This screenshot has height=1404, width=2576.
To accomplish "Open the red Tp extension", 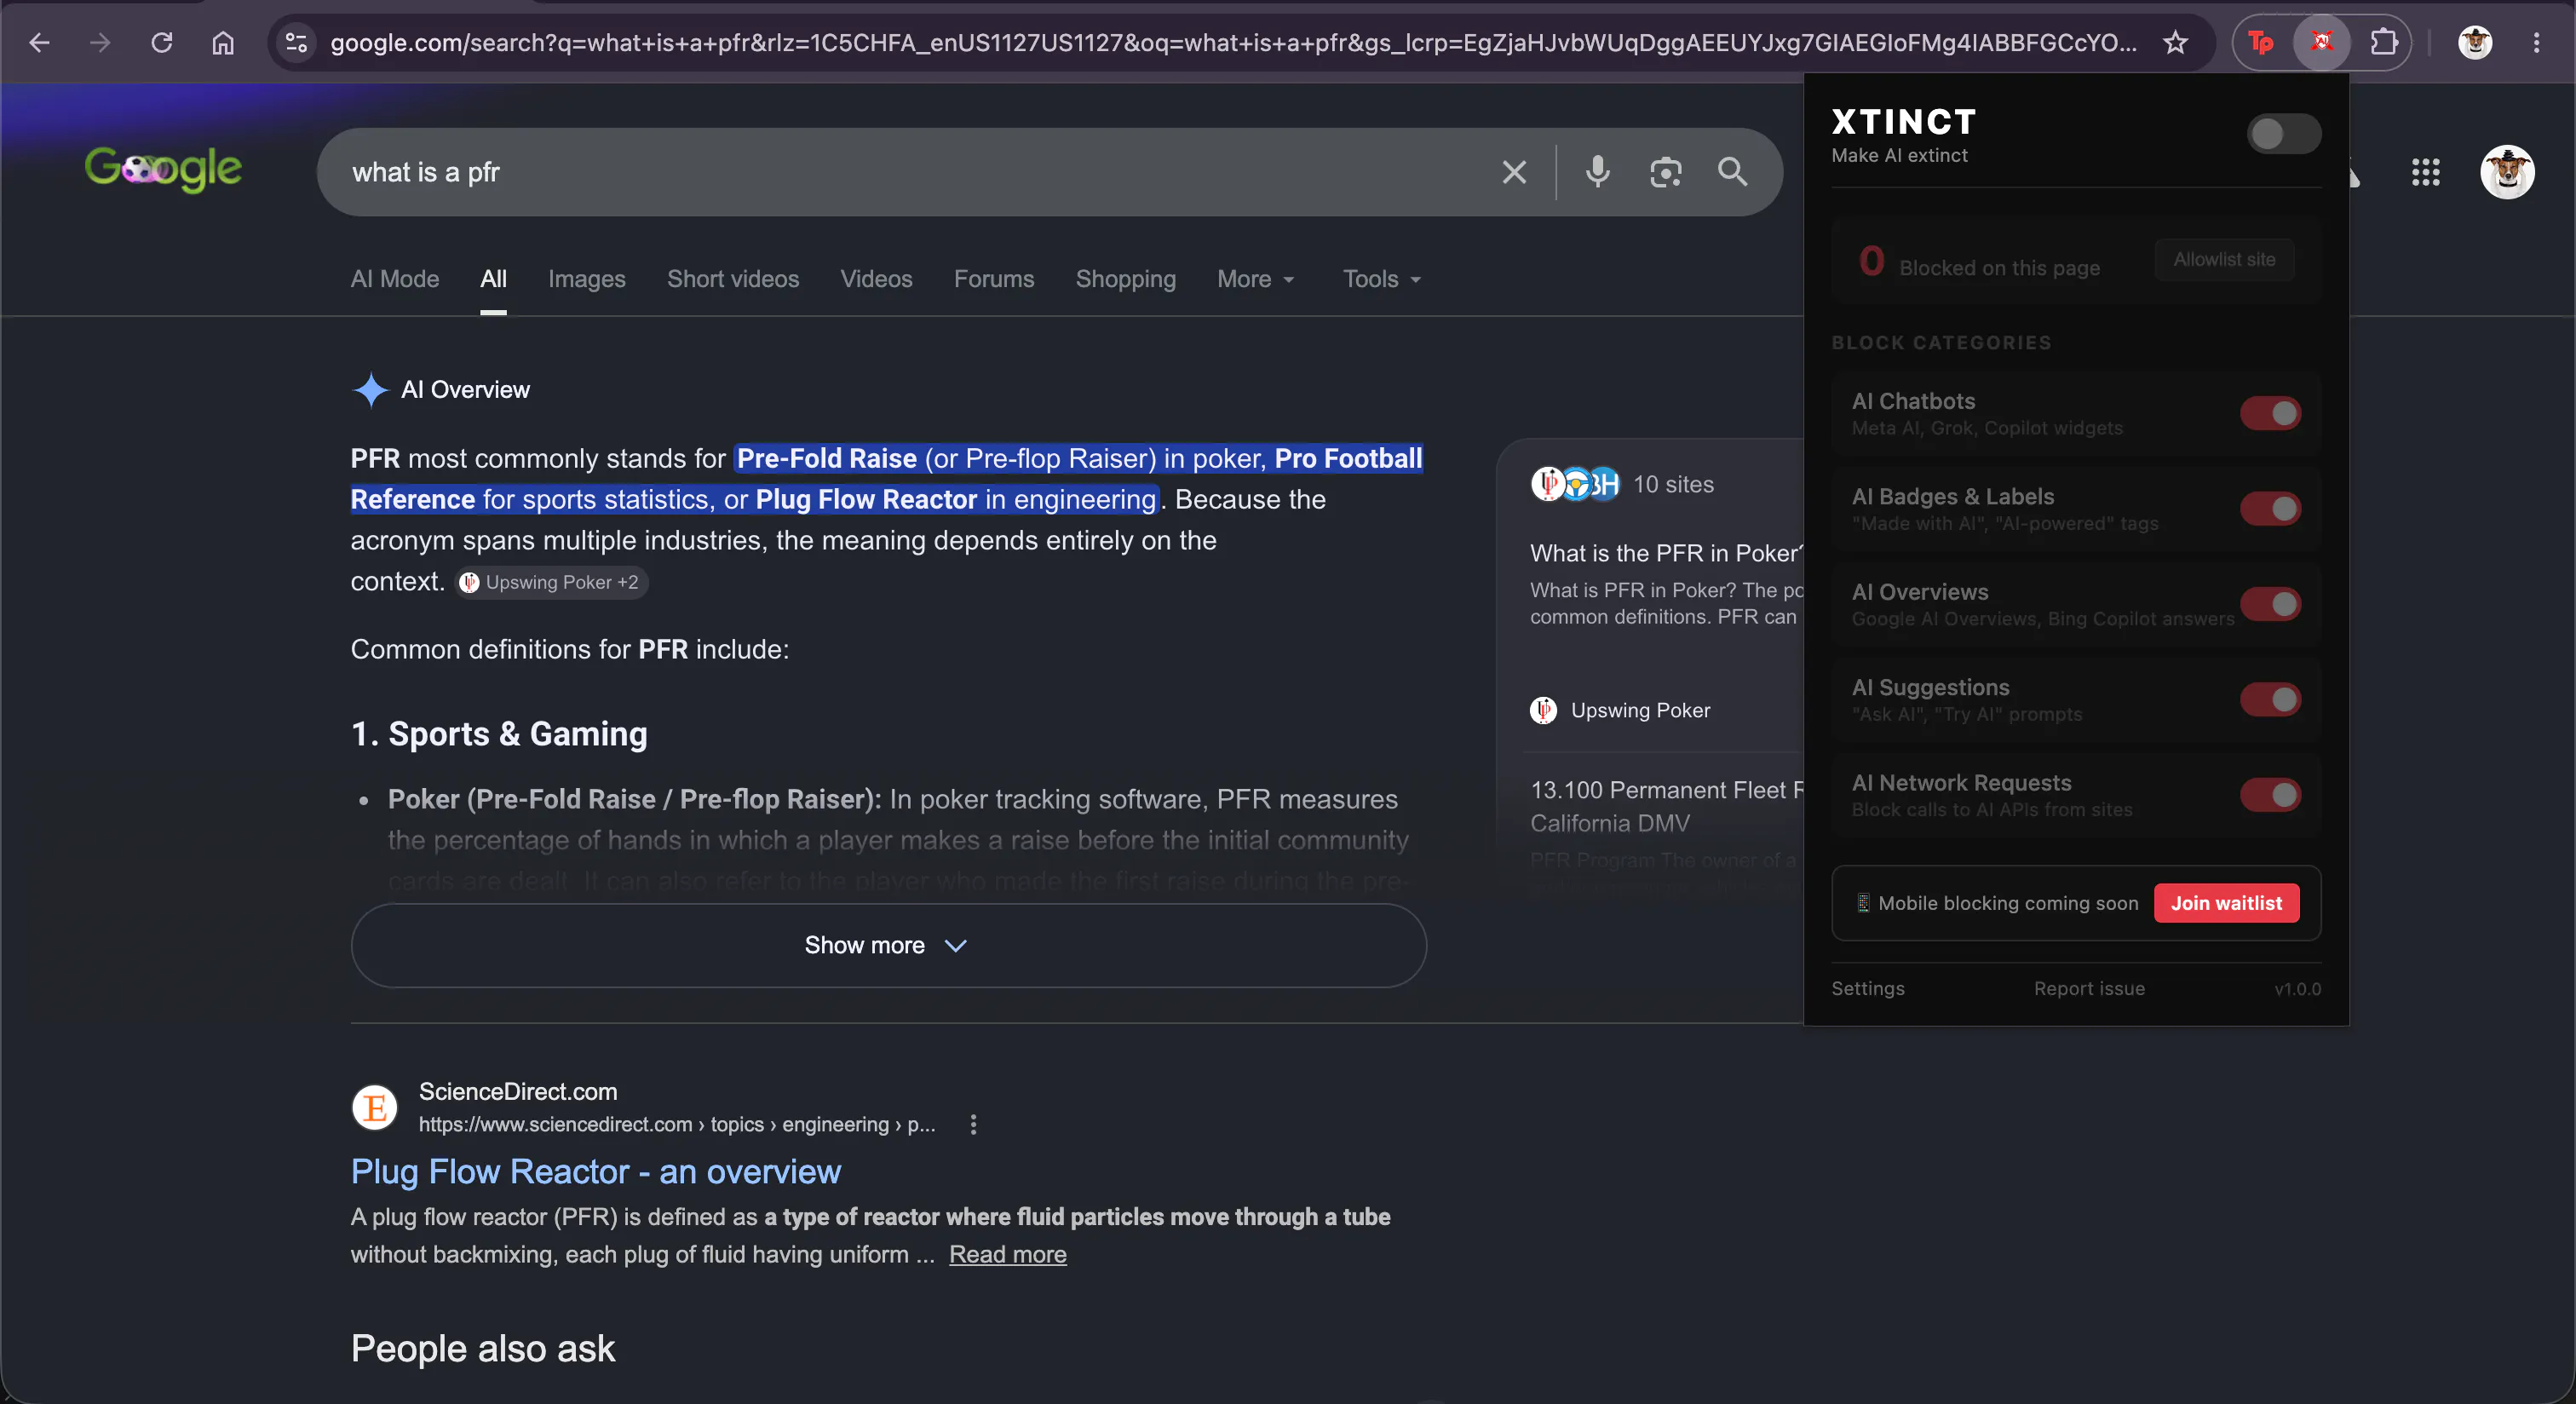I will tap(2260, 42).
